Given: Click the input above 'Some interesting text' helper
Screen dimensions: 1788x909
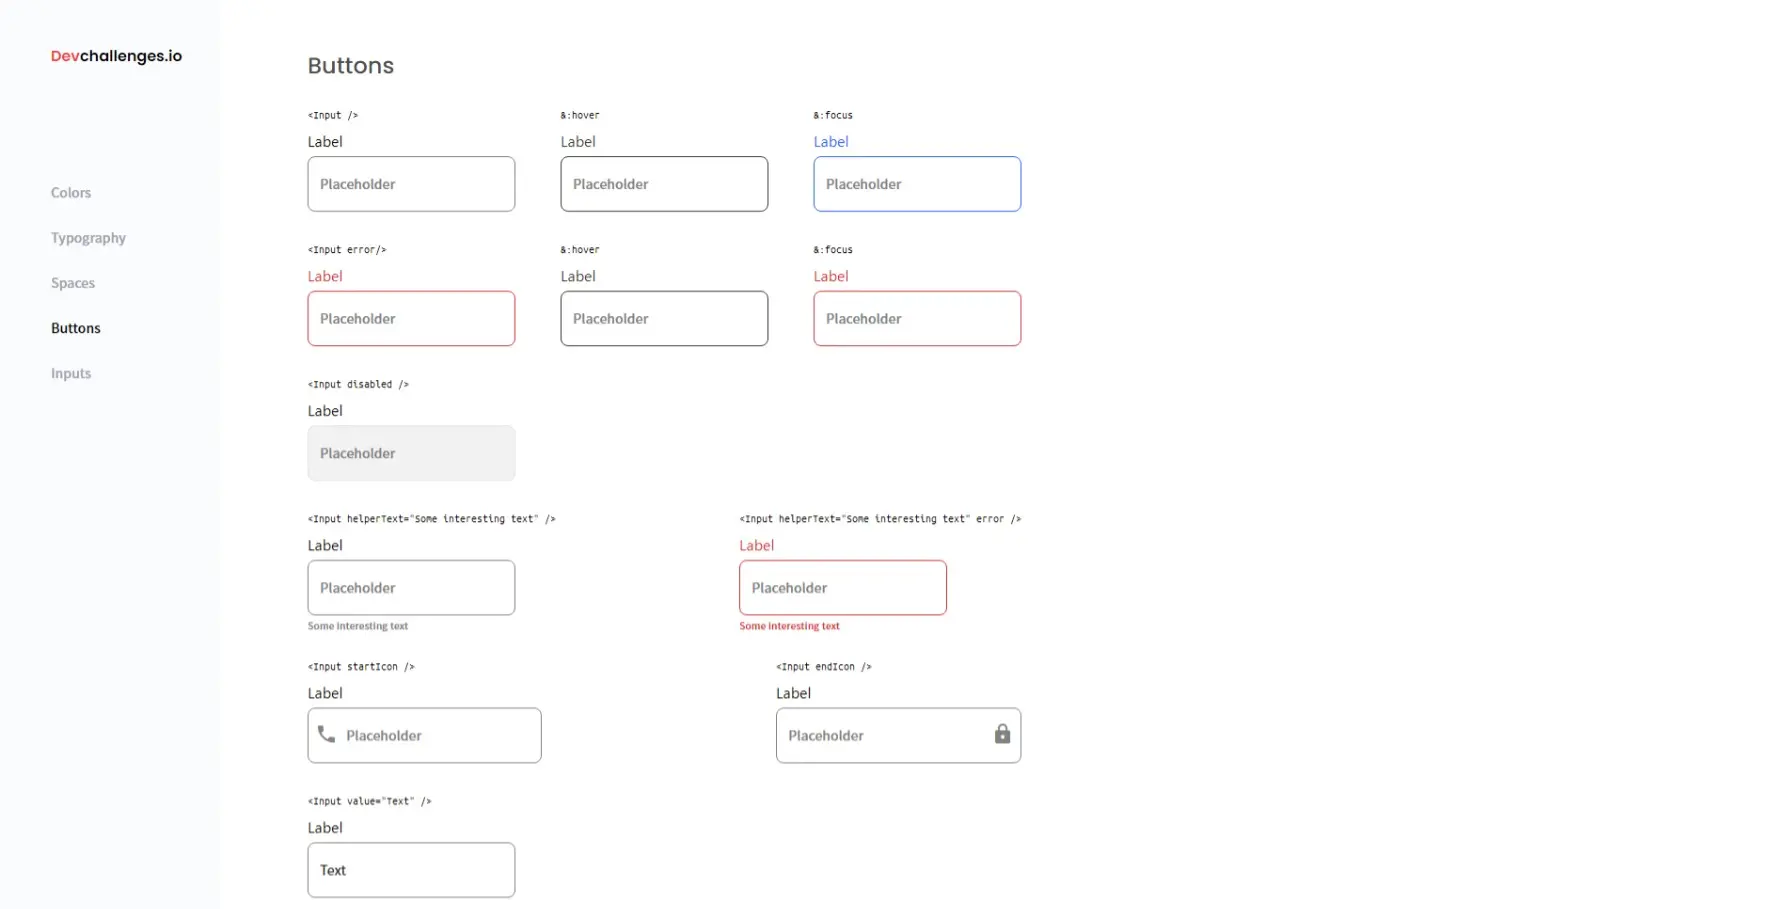Looking at the screenshot, I should [410, 588].
